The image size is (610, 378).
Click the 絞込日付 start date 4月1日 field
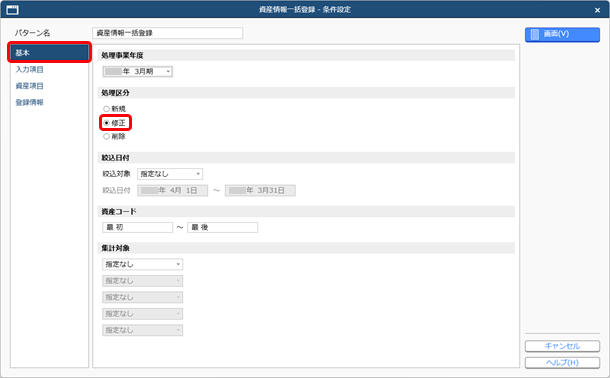click(x=173, y=191)
